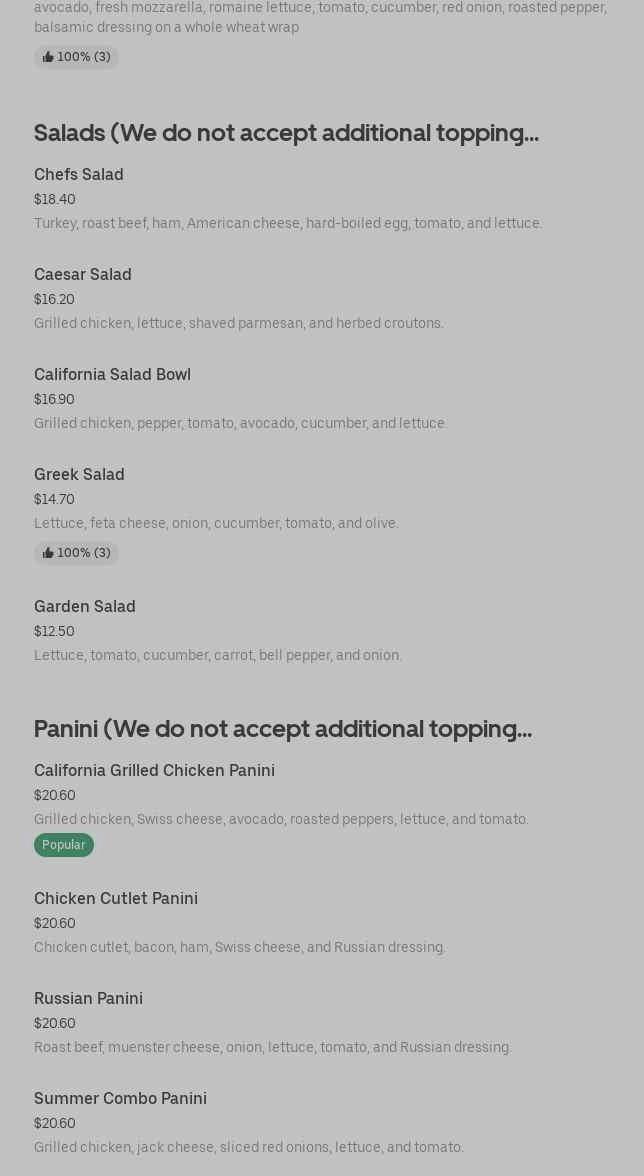Click the Popular badge
This screenshot has width=644, height=1176.
(64, 845)
